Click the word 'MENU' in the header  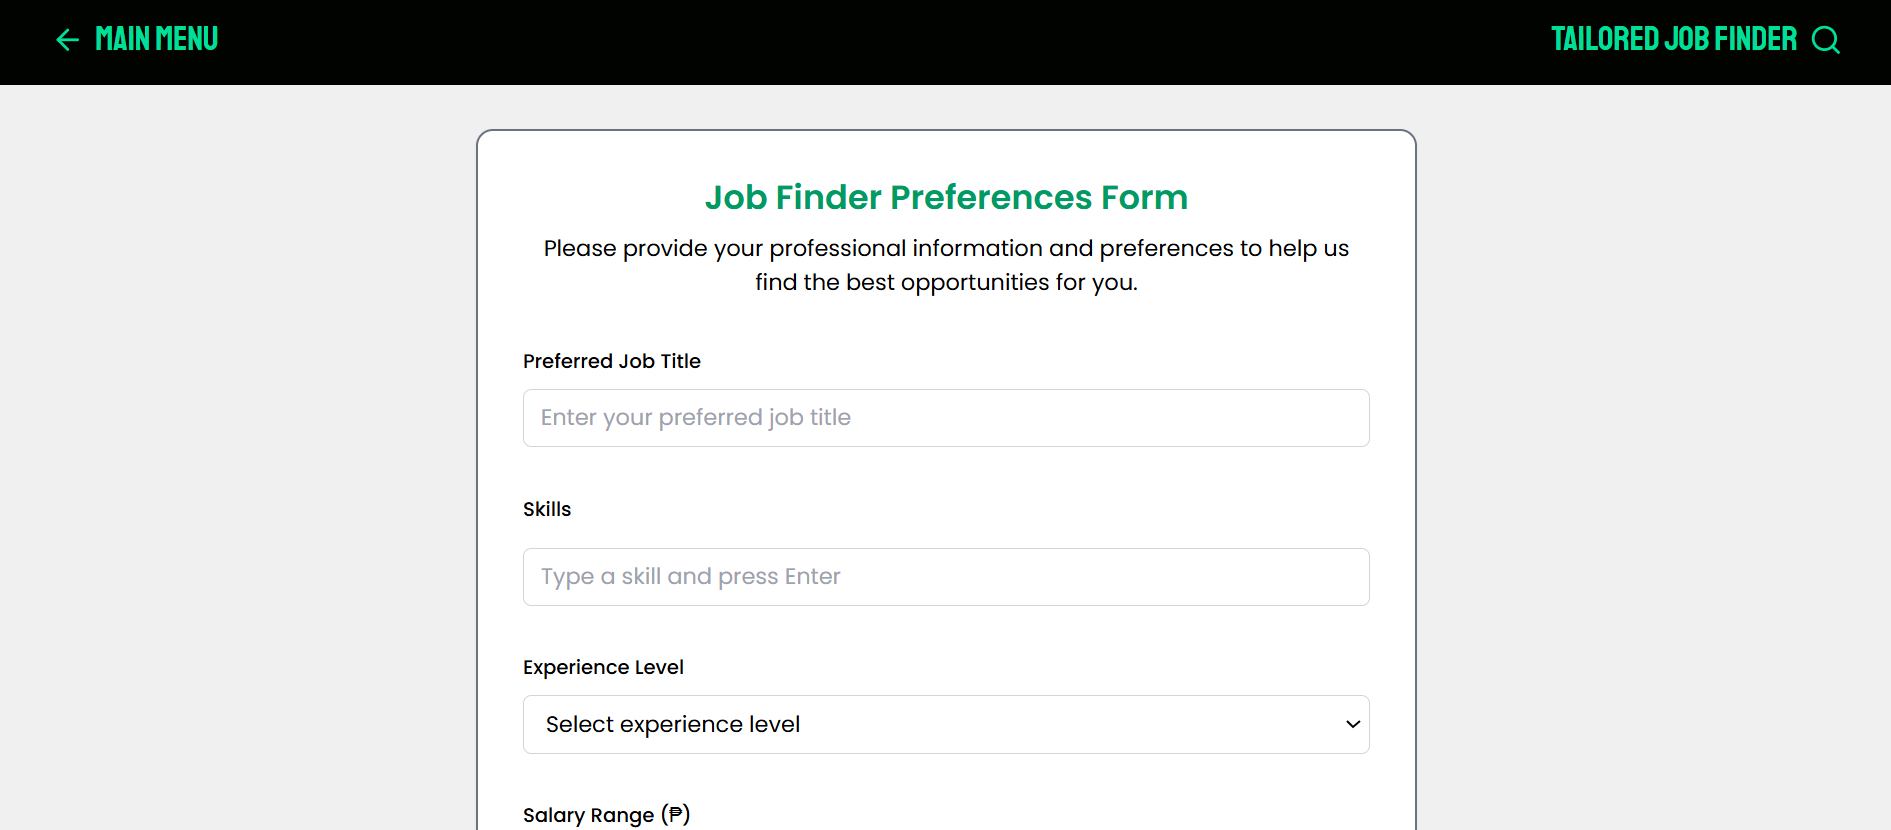[x=186, y=39]
